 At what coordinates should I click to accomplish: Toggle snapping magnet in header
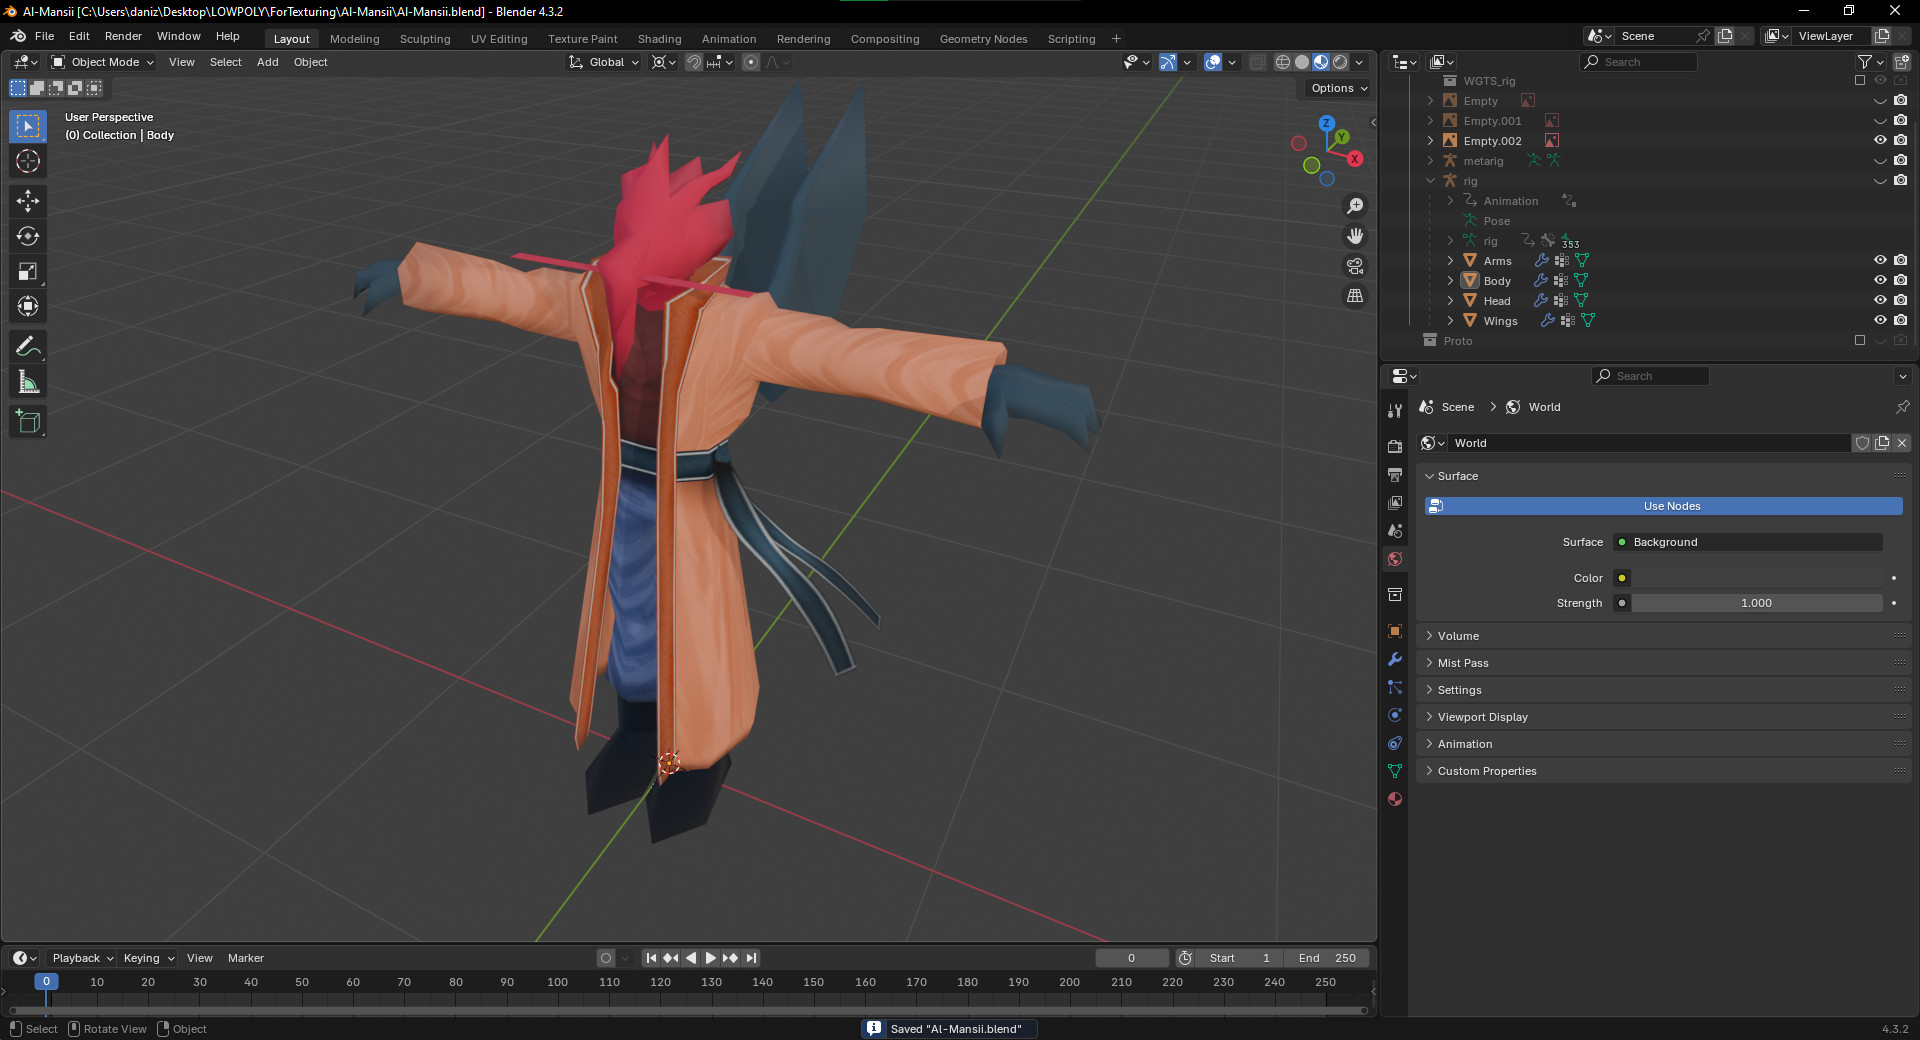693,62
